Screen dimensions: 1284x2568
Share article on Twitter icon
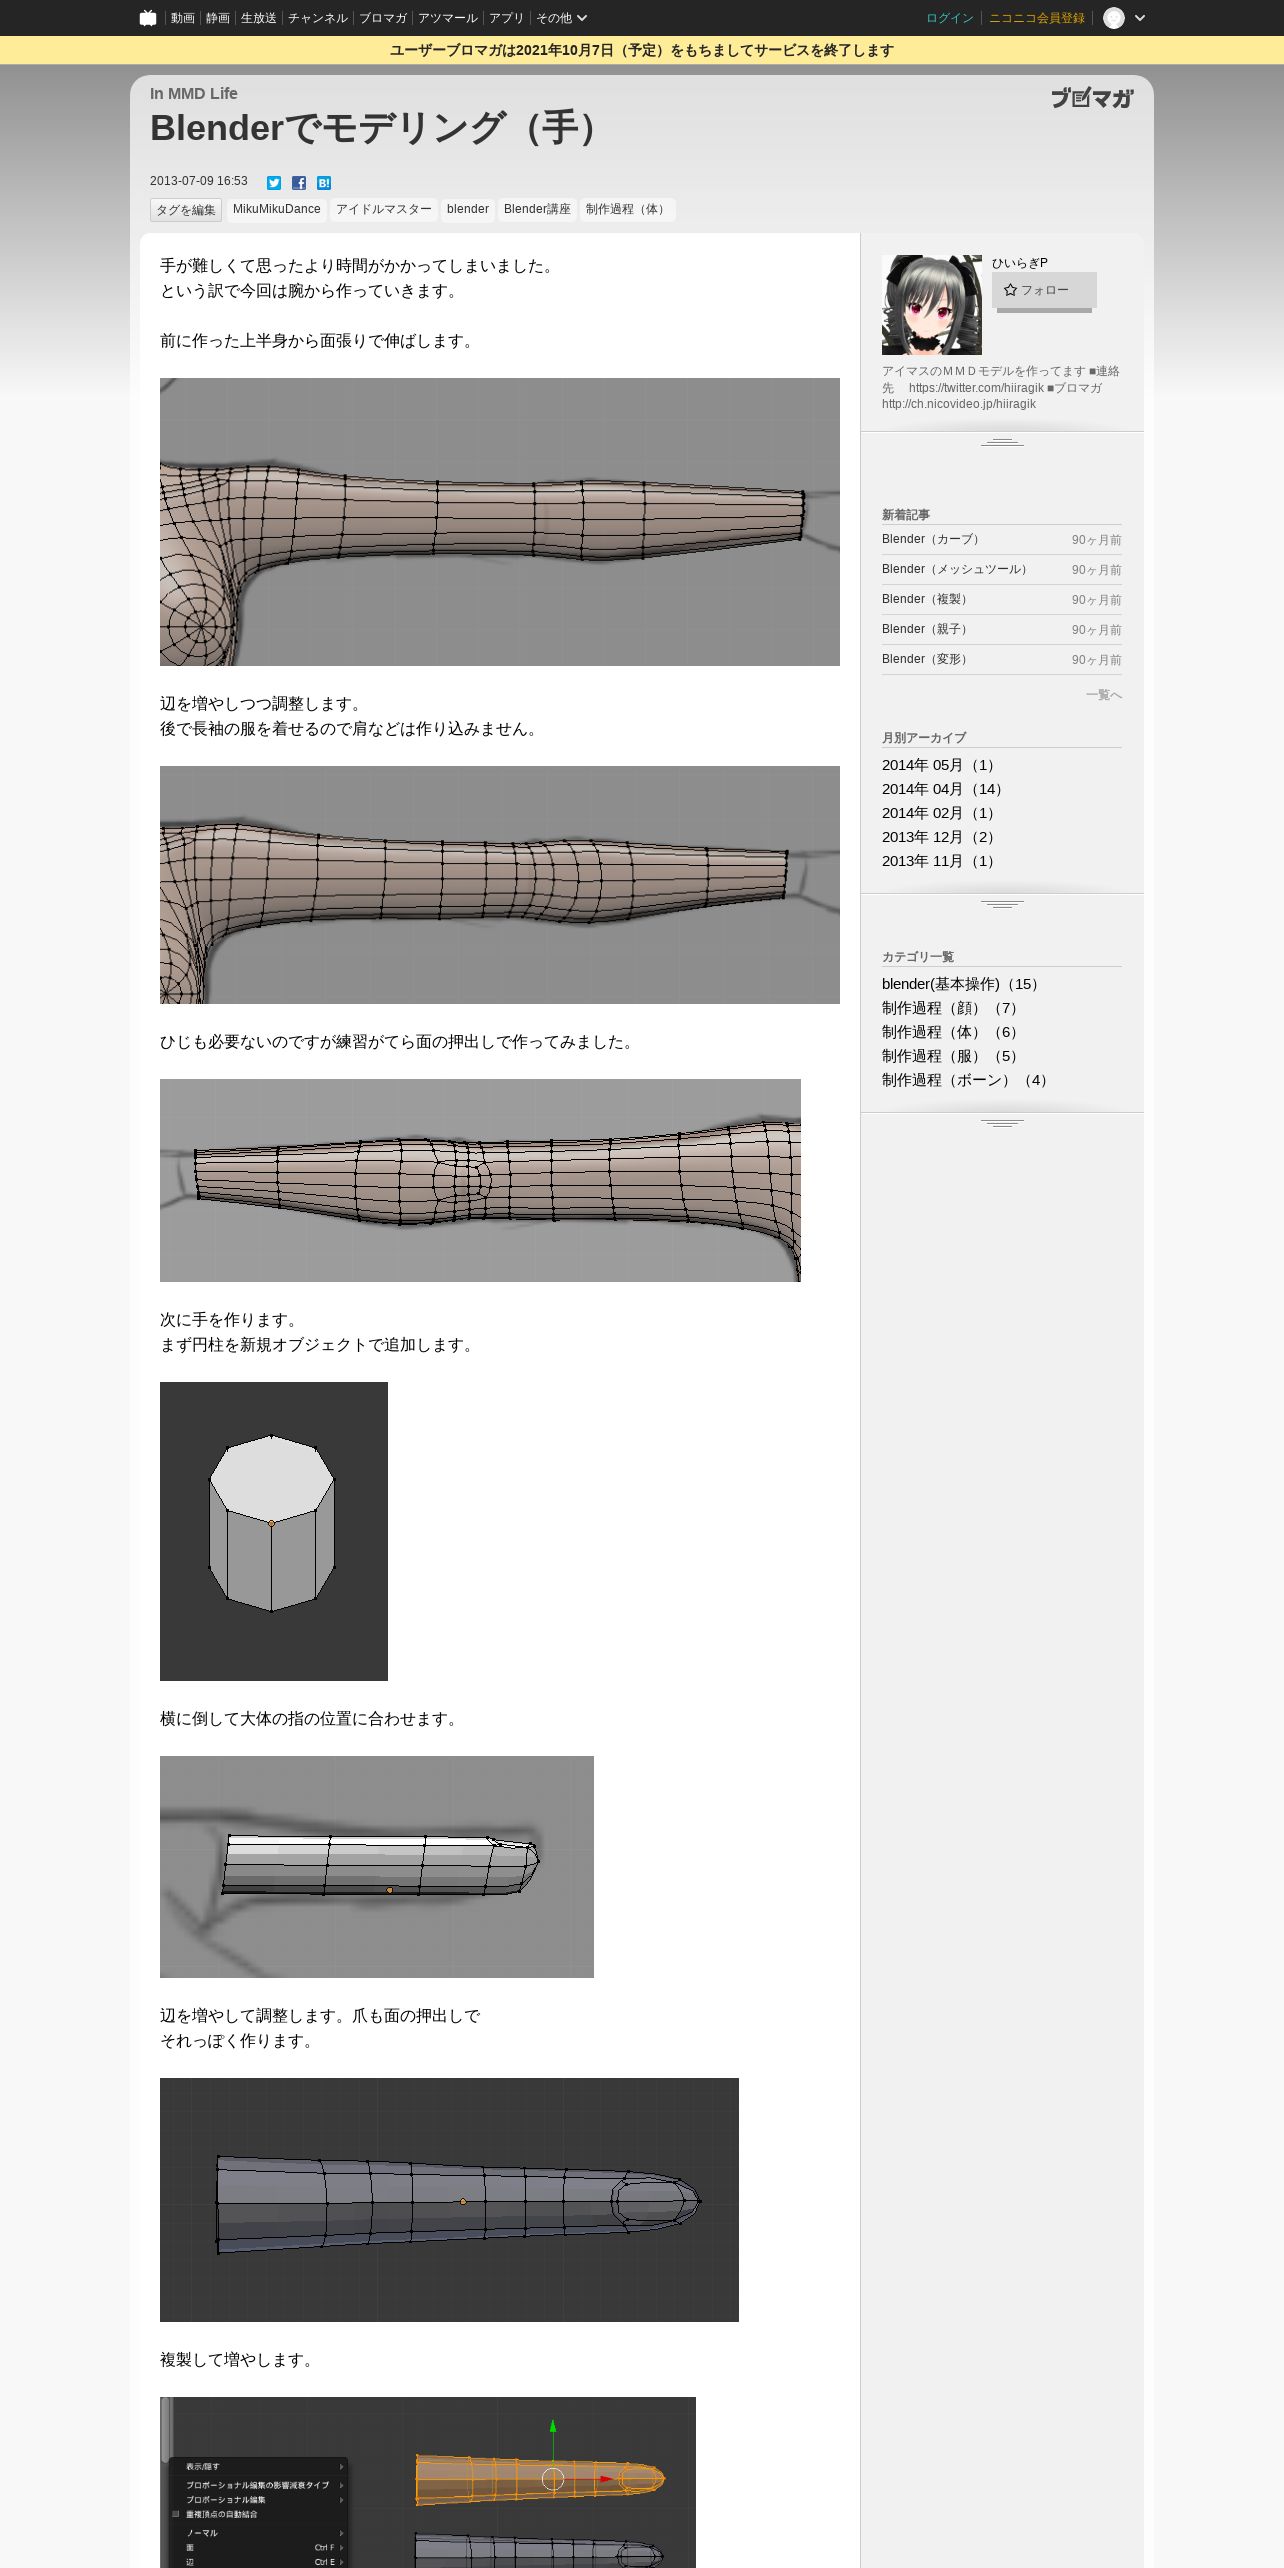[274, 182]
